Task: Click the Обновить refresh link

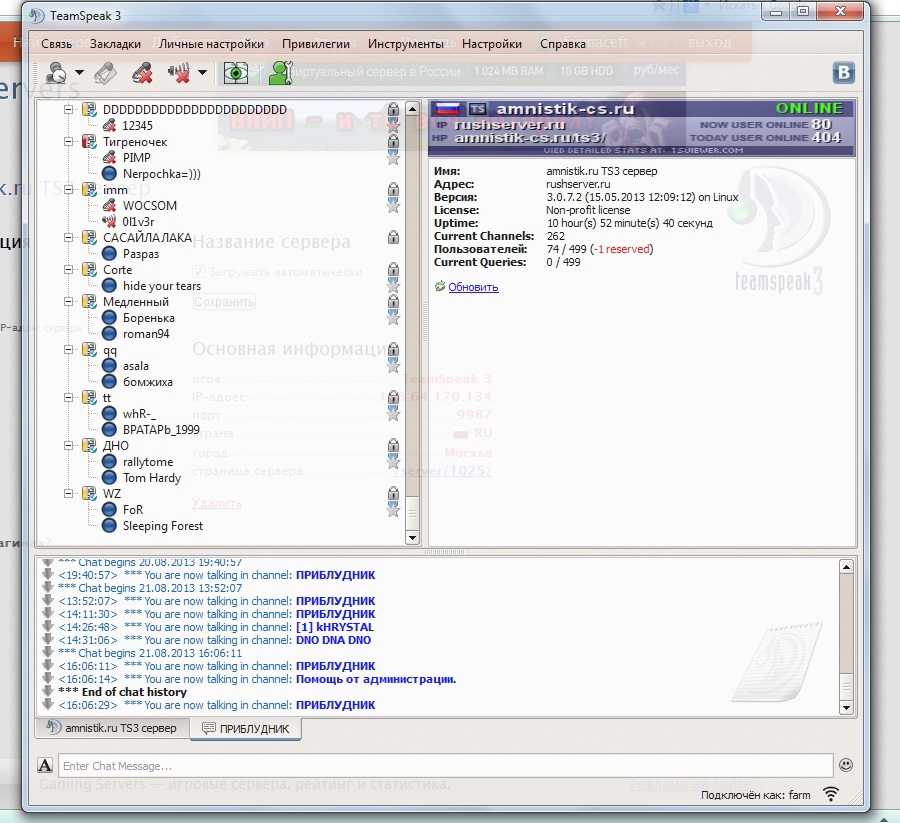Action: click(x=473, y=287)
